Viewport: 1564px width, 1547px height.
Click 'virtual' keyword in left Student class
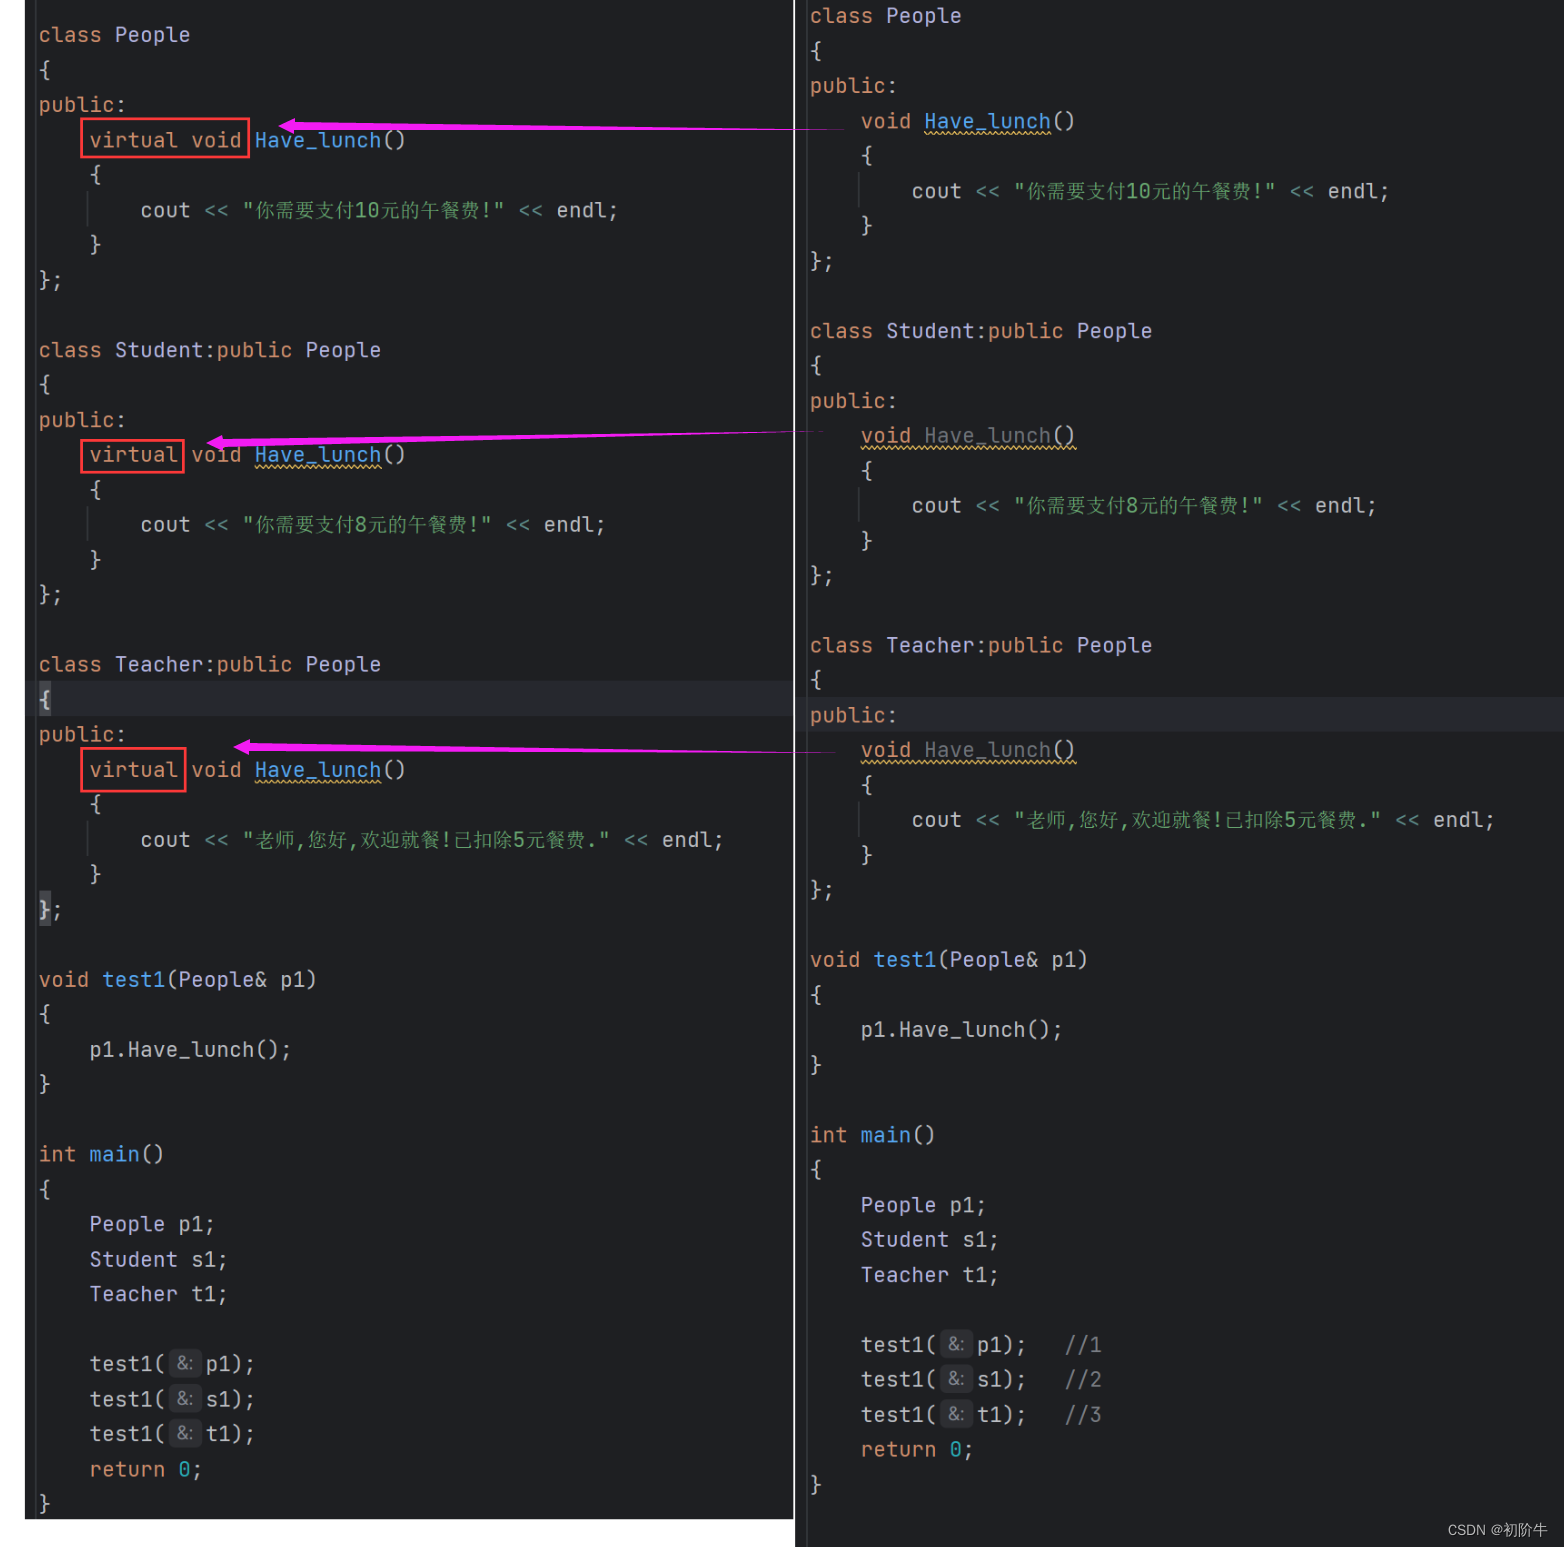tap(133, 455)
